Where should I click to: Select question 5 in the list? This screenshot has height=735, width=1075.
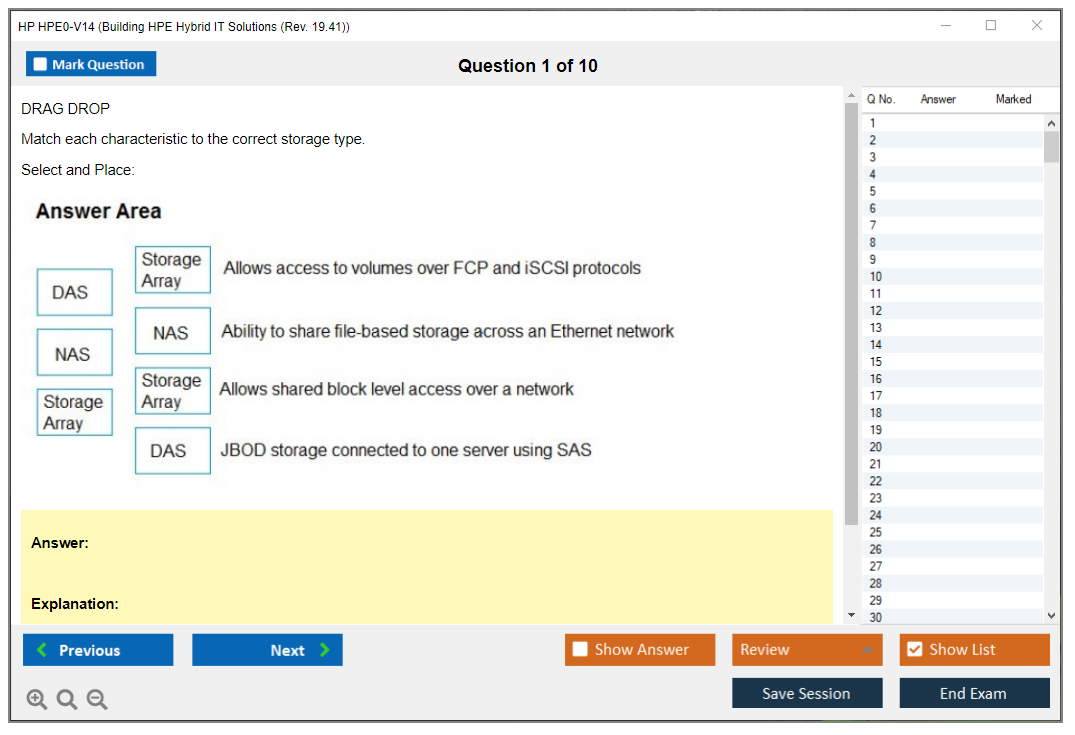coord(873,191)
